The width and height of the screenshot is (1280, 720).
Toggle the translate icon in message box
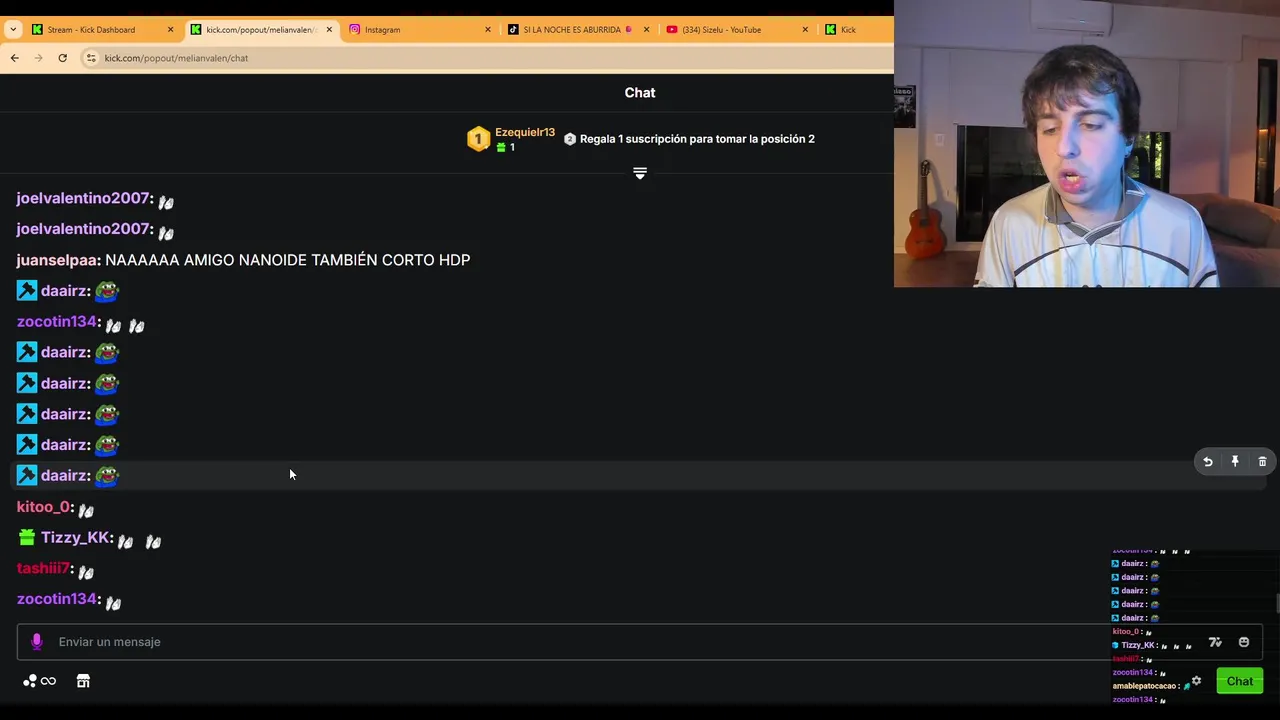[1215, 642]
